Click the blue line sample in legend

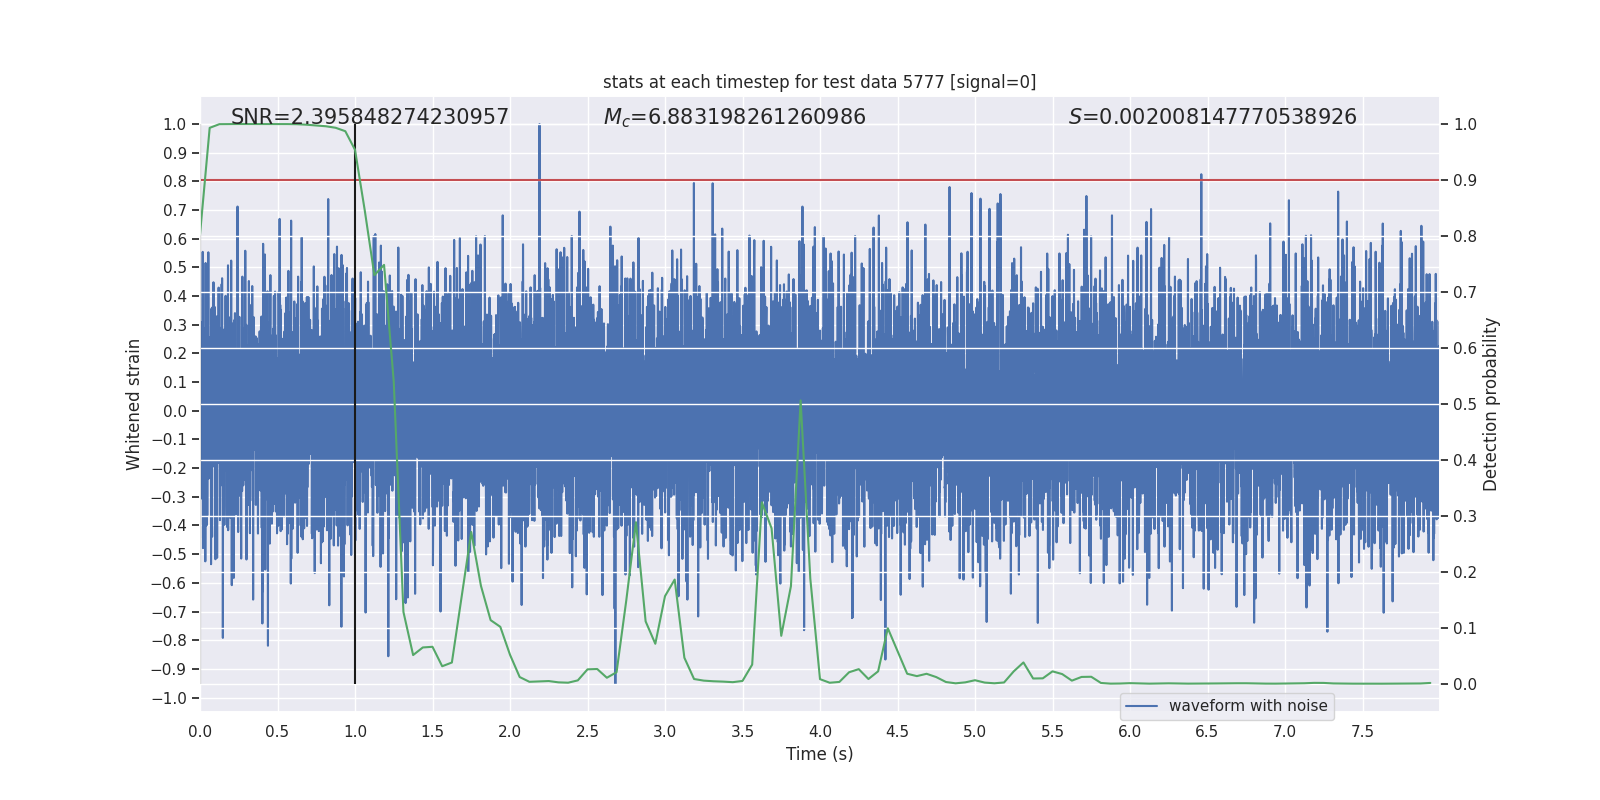click(x=1141, y=706)
